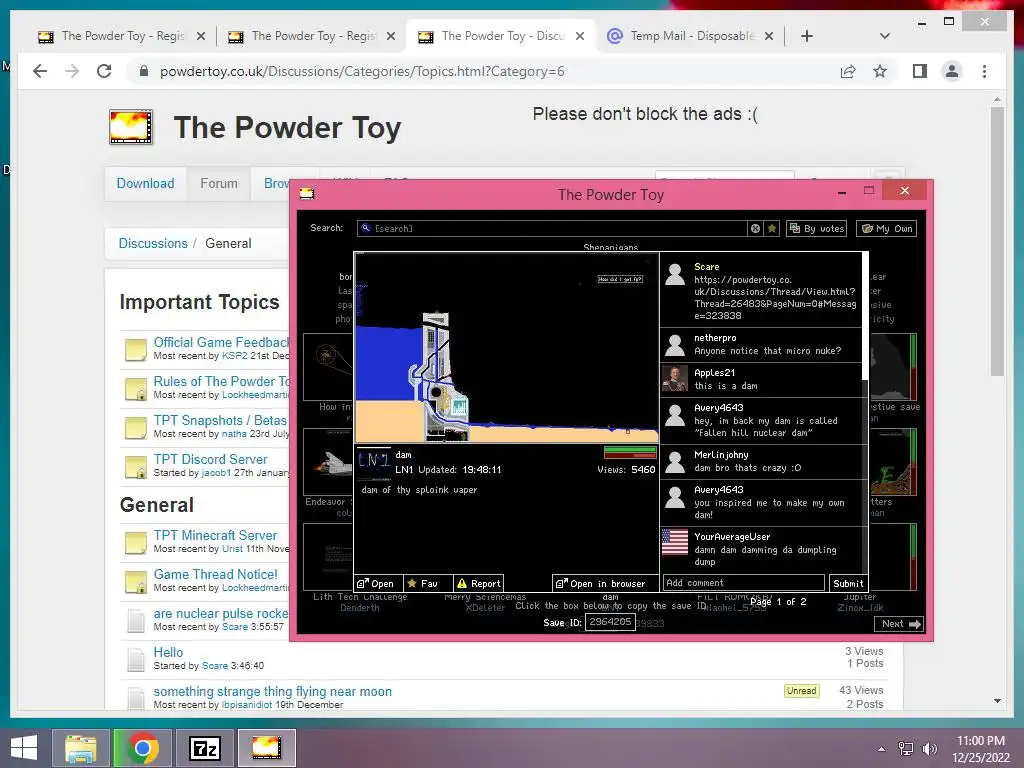Open a new Chrome tab
1024x768 pixels.
coord(807,36)
